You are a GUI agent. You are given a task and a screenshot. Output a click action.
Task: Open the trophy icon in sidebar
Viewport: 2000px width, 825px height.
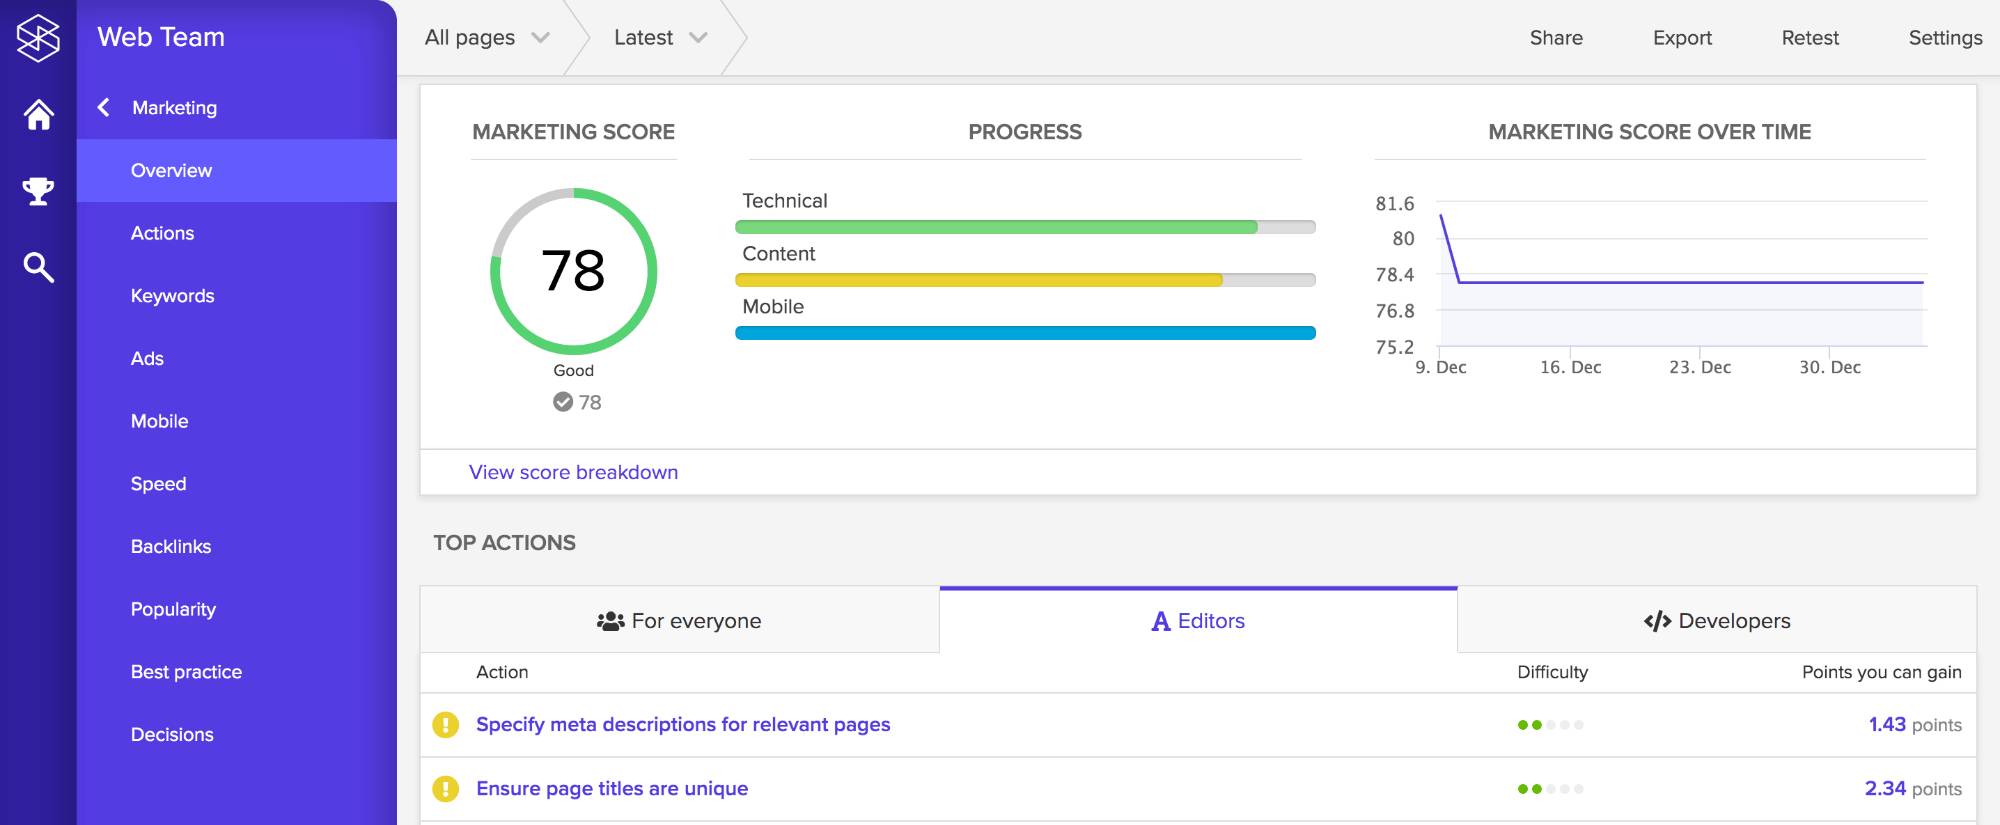pos(38,191)
